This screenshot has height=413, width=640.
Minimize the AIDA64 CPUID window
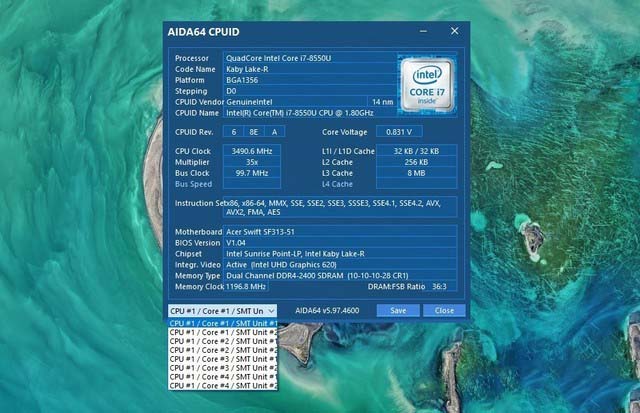click(x=423, y=31)
